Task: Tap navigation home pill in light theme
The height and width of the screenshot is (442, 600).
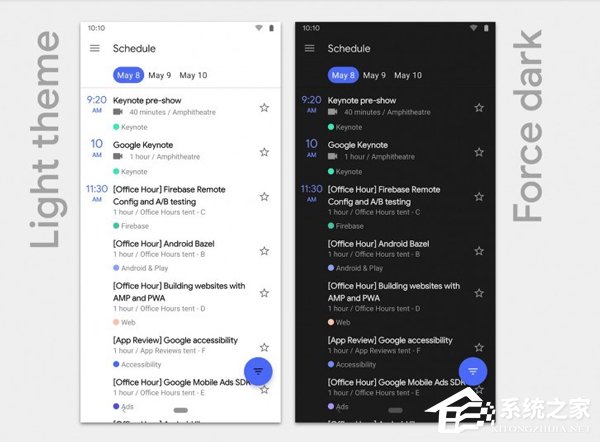Action: (x=181, y=410)
